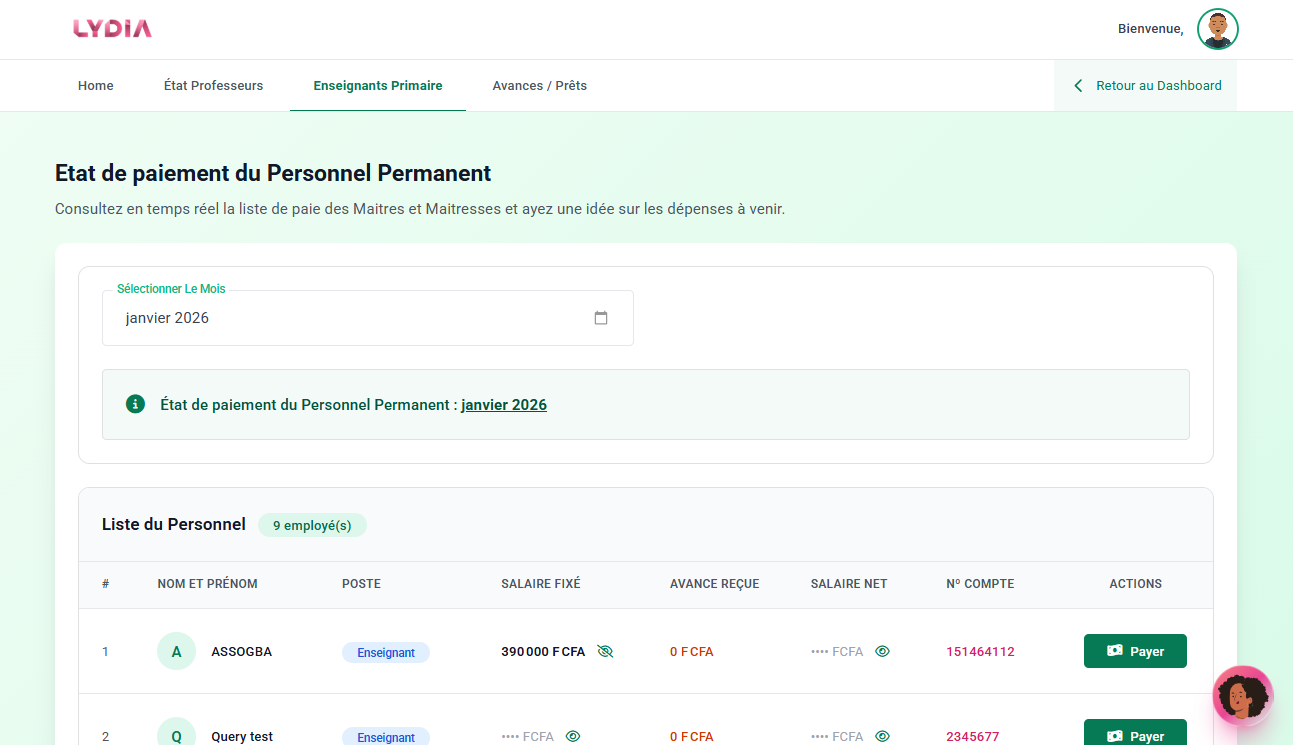Show Query test's fixed salary
Screen dimensions: 1293x745
[x=573, y=736]
